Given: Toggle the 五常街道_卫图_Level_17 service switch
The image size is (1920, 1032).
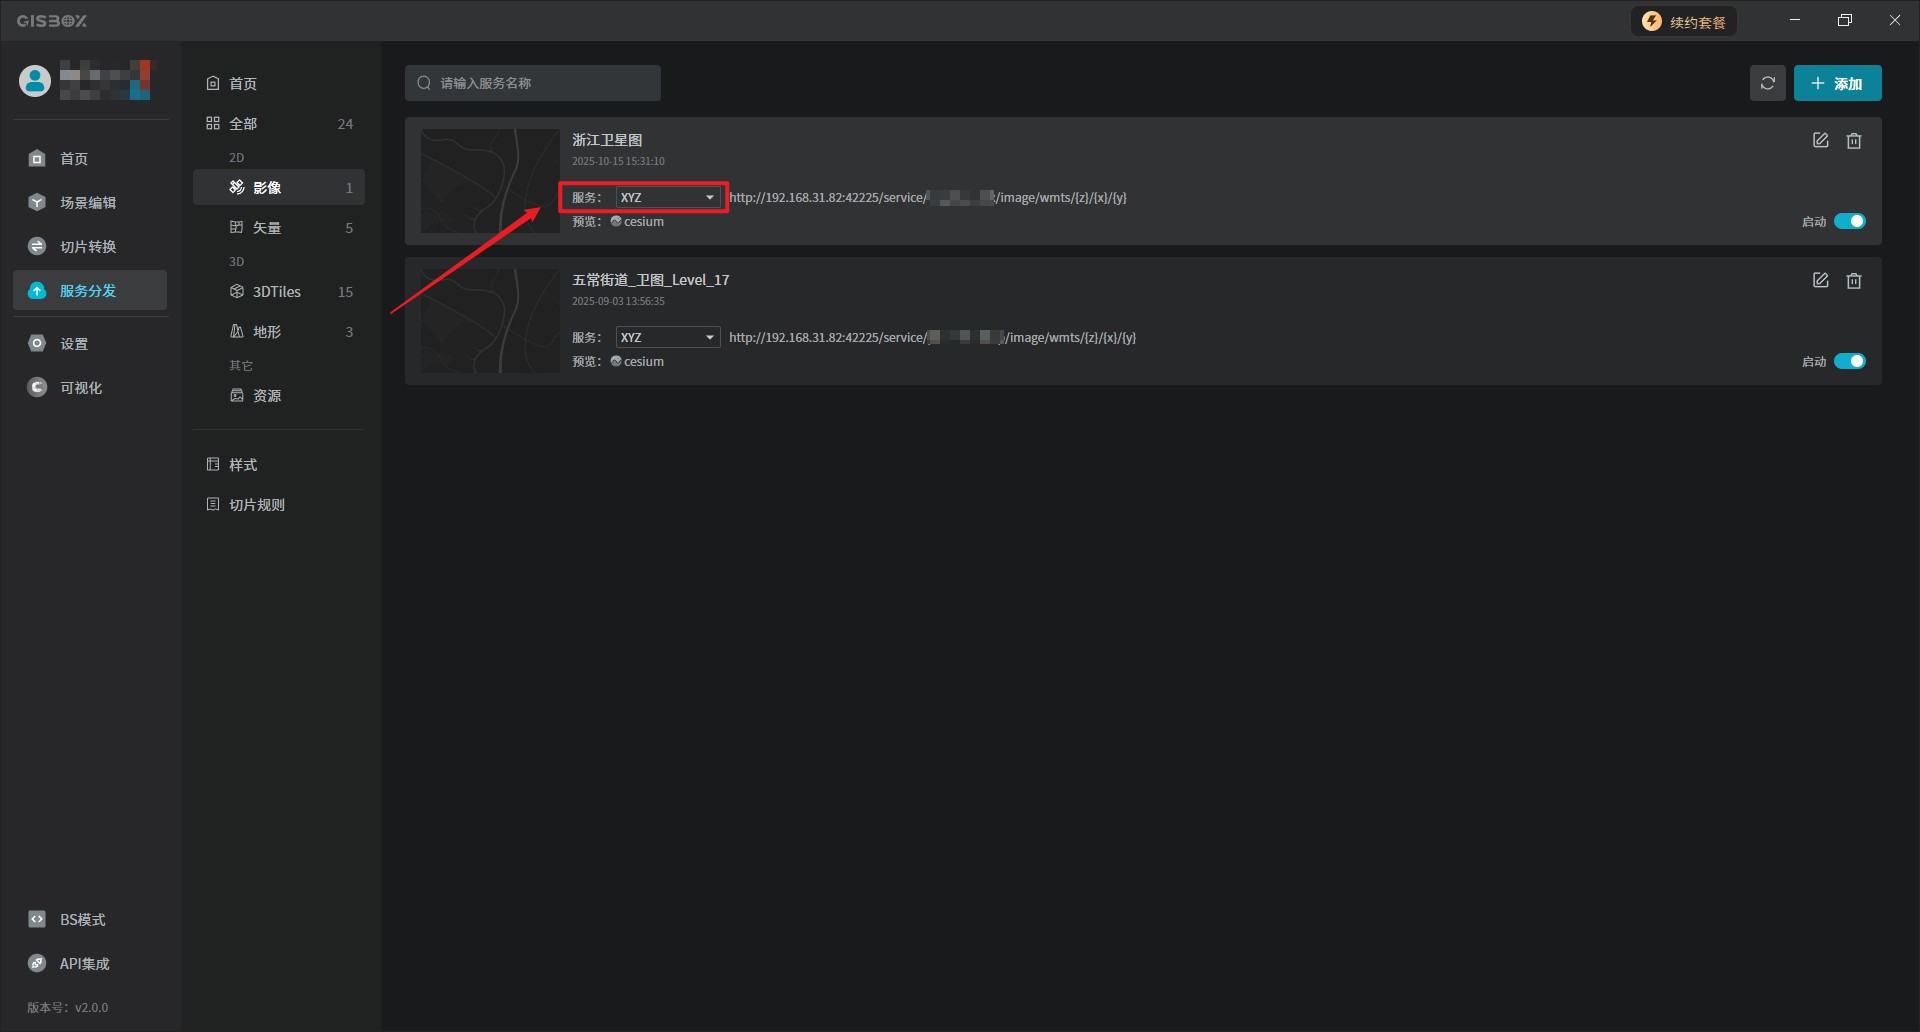Looking at the screenshot, I should (x=1849, y=361).
